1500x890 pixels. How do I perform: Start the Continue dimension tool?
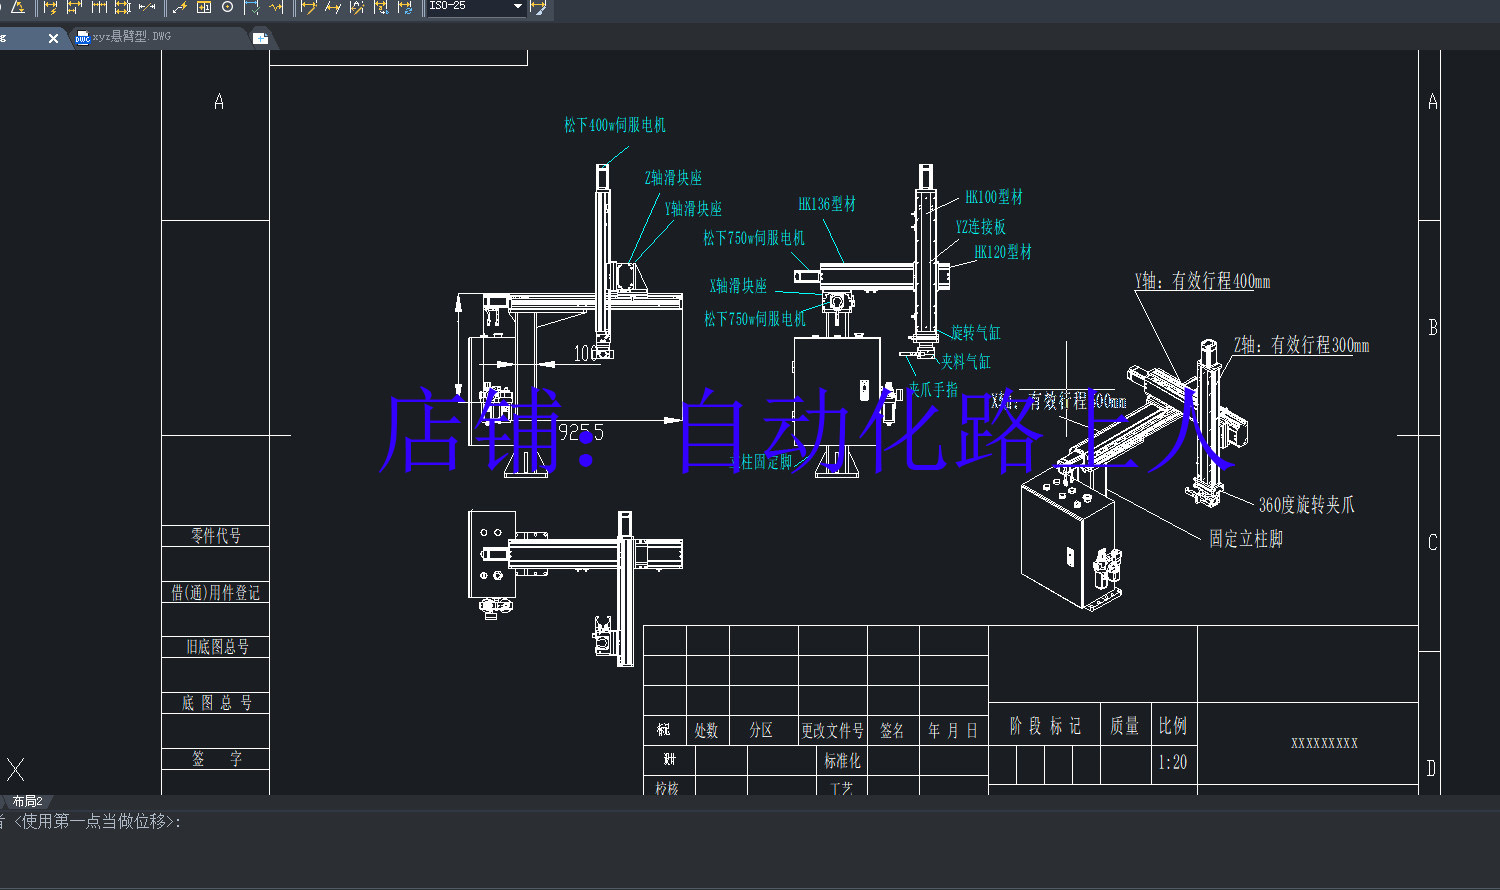click(x=99, y=7)
